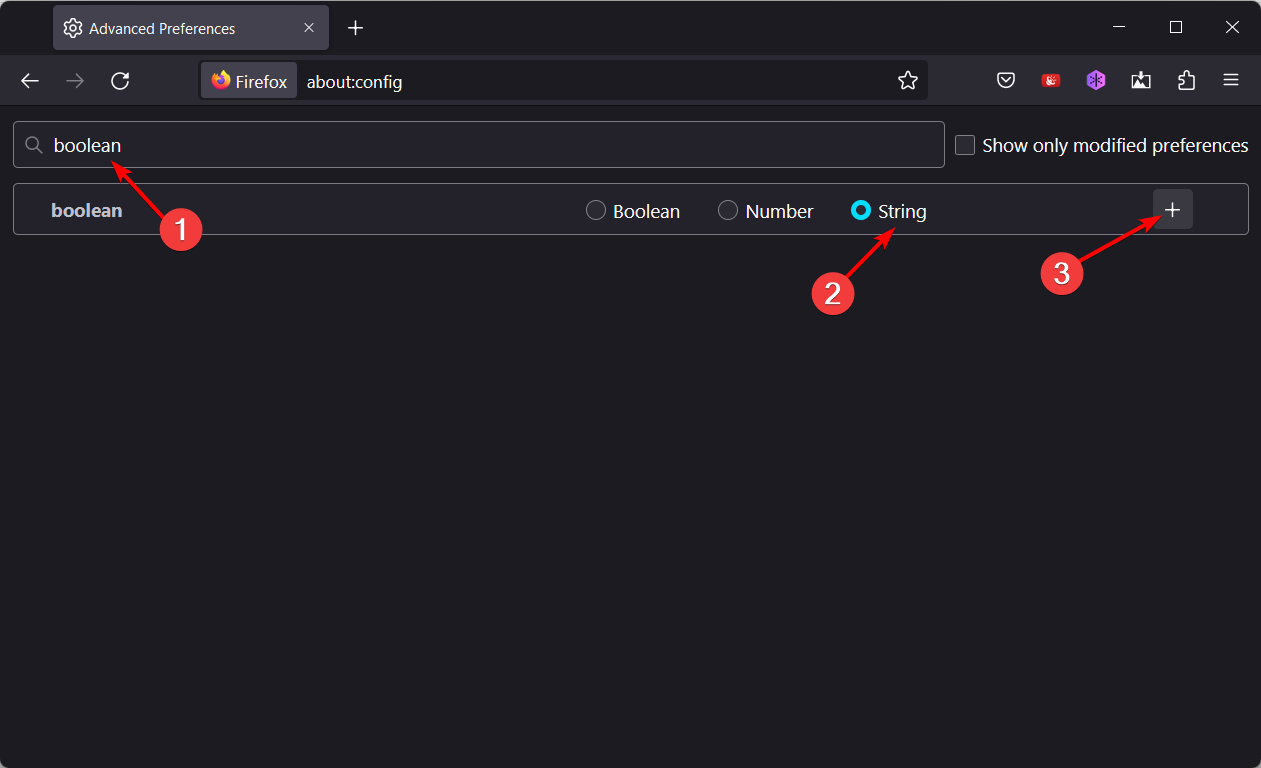The width and height of the screenshot is (1261, 768).
Task: Bookmark this page with the star icon
Action: (907, 81)
